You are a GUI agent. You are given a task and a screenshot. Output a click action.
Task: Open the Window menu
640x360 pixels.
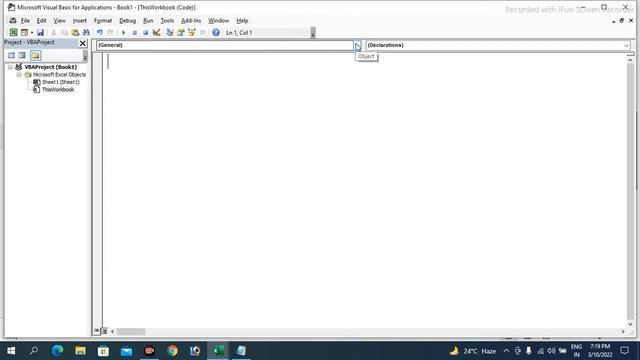pos(219,20)
